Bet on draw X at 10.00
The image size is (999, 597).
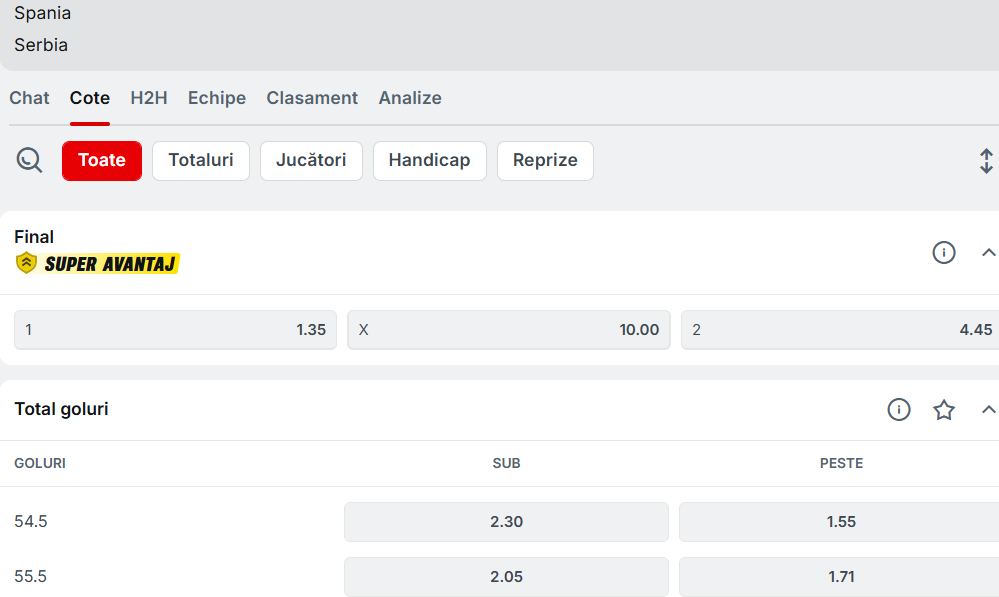509,330
